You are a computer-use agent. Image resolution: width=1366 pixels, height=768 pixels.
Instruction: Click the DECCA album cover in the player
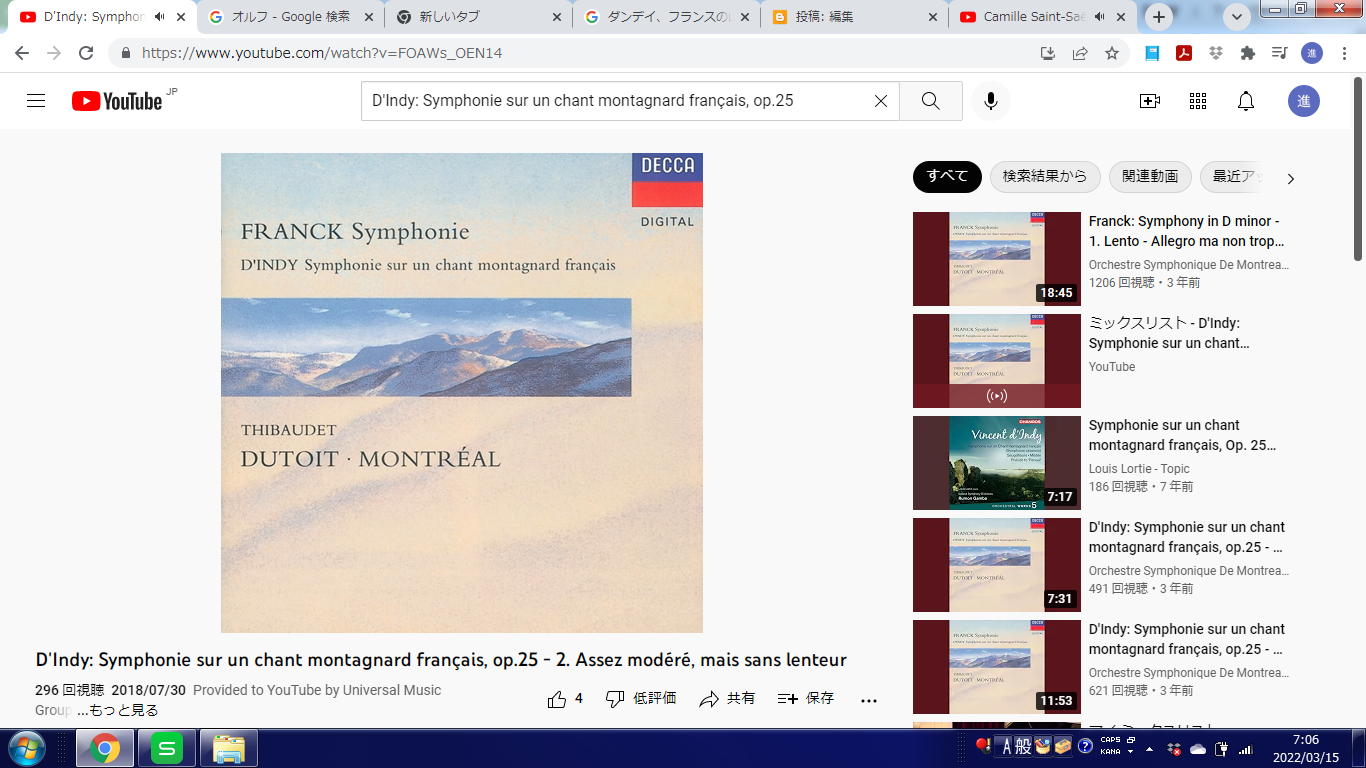pos(462,393)
